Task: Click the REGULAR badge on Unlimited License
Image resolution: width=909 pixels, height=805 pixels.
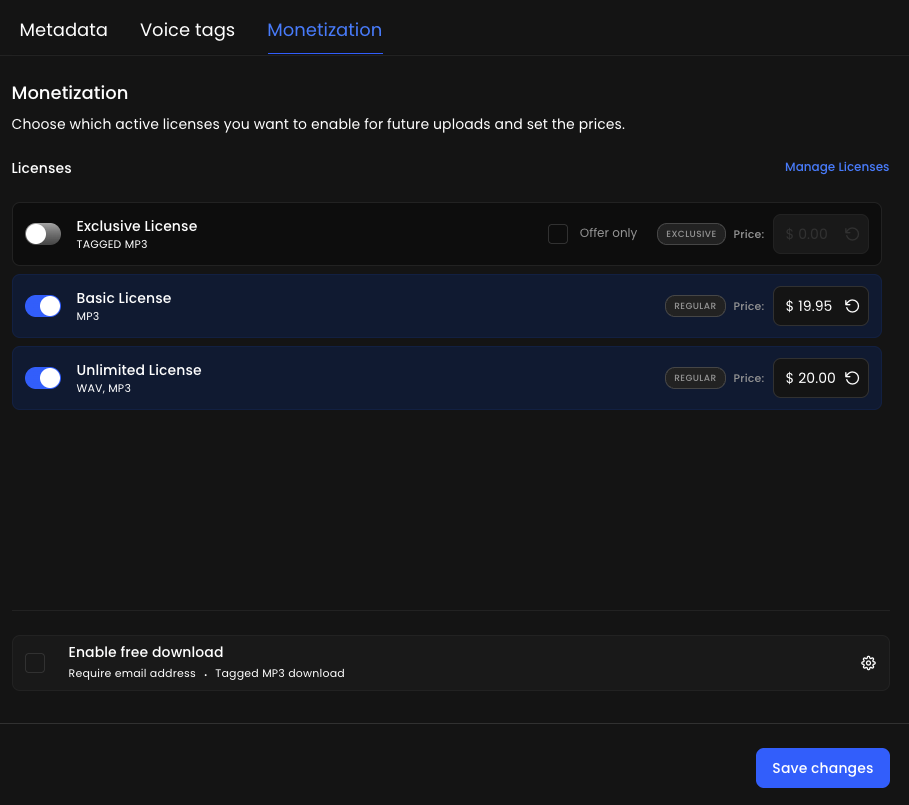Action: (x=695, y=378)
